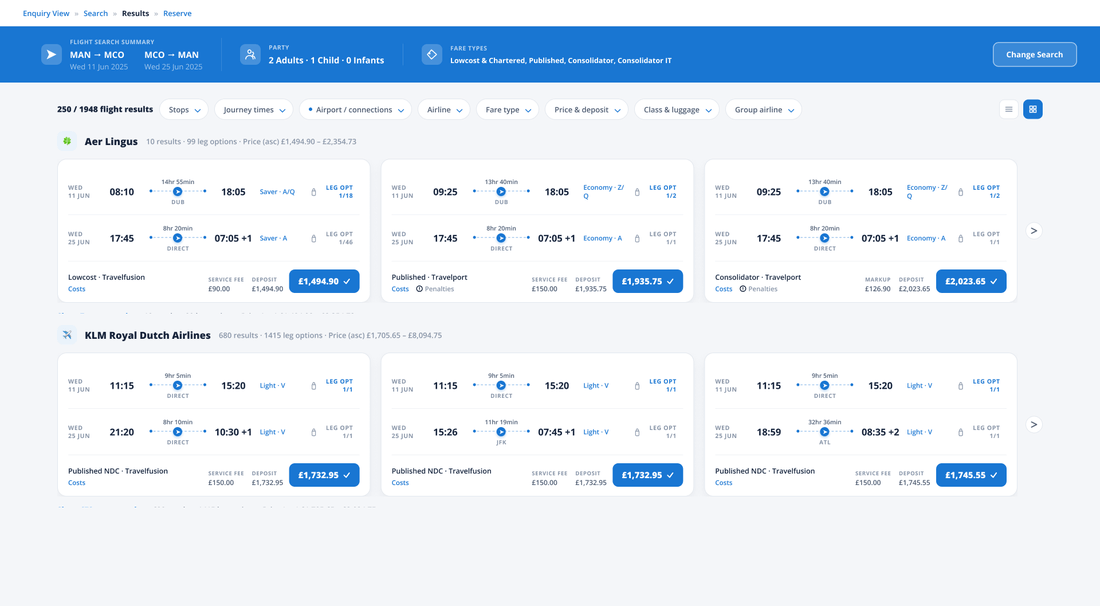Open the Airline filter dropdown
The width and height of the screenshot is (1100, 606).
444,109
